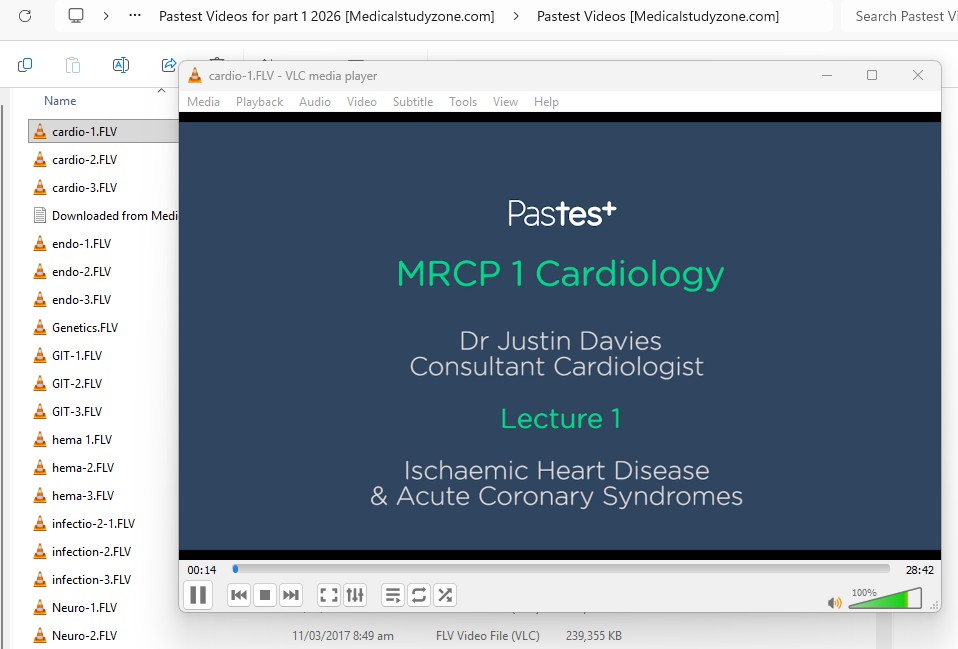Click the Rename icon in Explorer toolbar
This screenshot has width=958, height=649.
click(x=121, y=65)
